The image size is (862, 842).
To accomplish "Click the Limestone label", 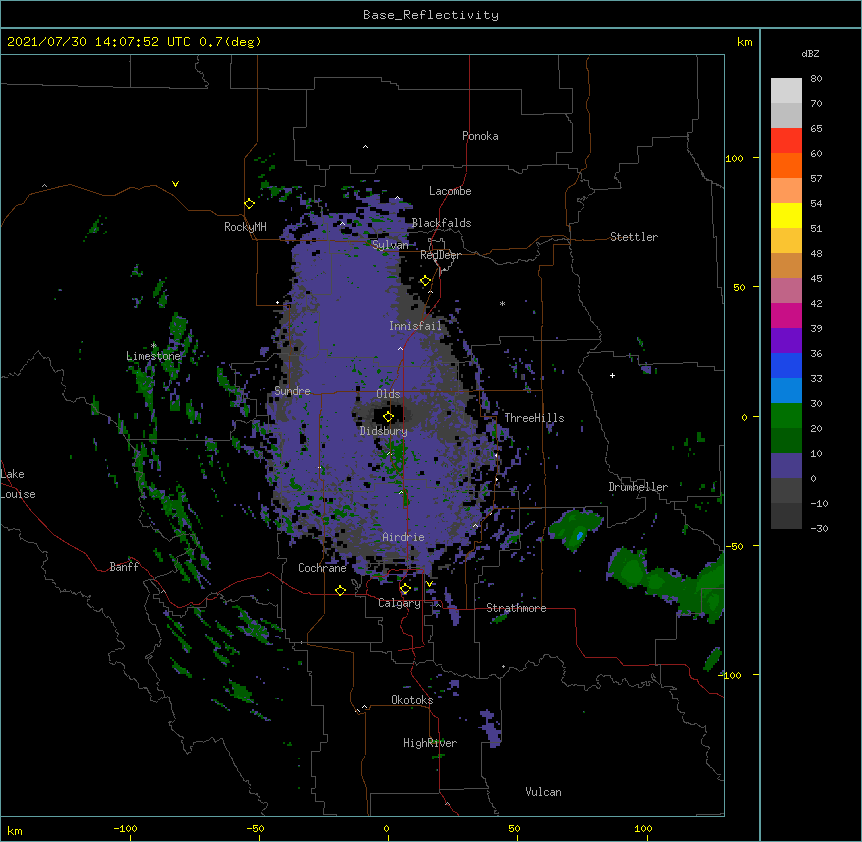I will [153, 356].
